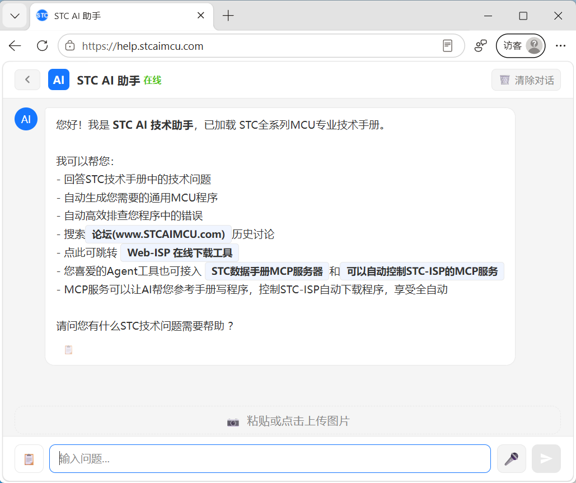Open the tab search dropdown arrow
This screenshot has height=483, width=576.
15,16
